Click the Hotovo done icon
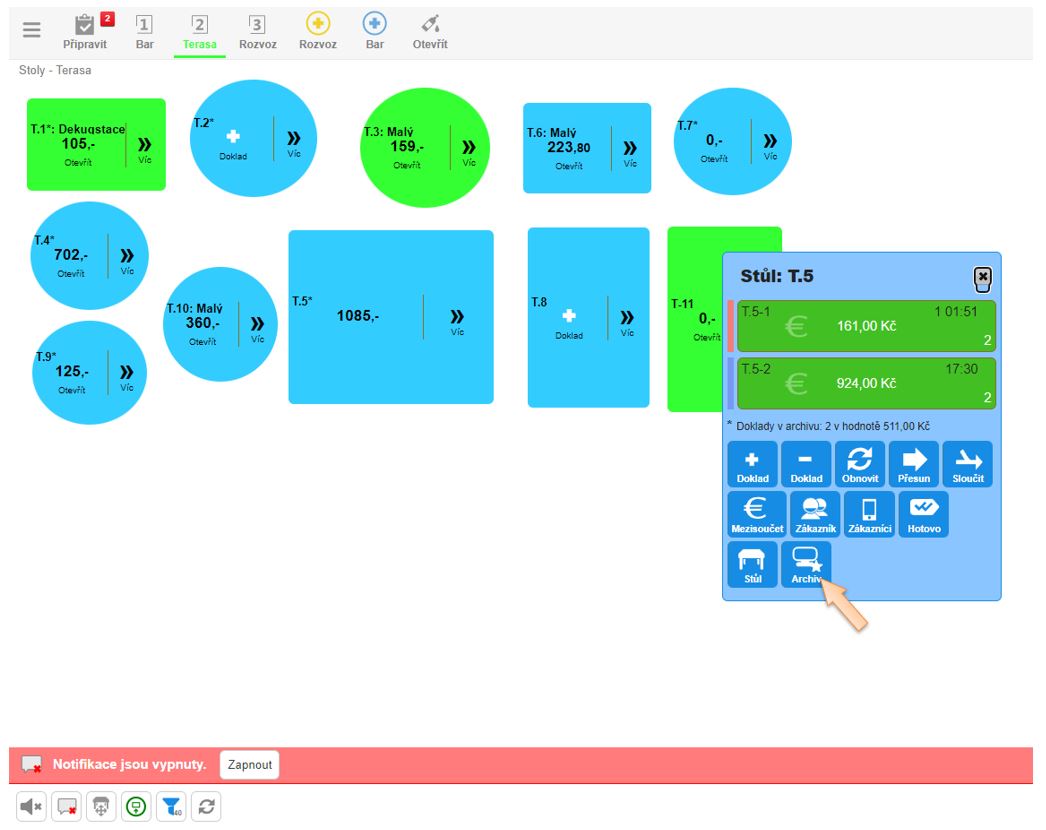The height and width of the screenshot is (830, 1046). (x=923, y=514)
